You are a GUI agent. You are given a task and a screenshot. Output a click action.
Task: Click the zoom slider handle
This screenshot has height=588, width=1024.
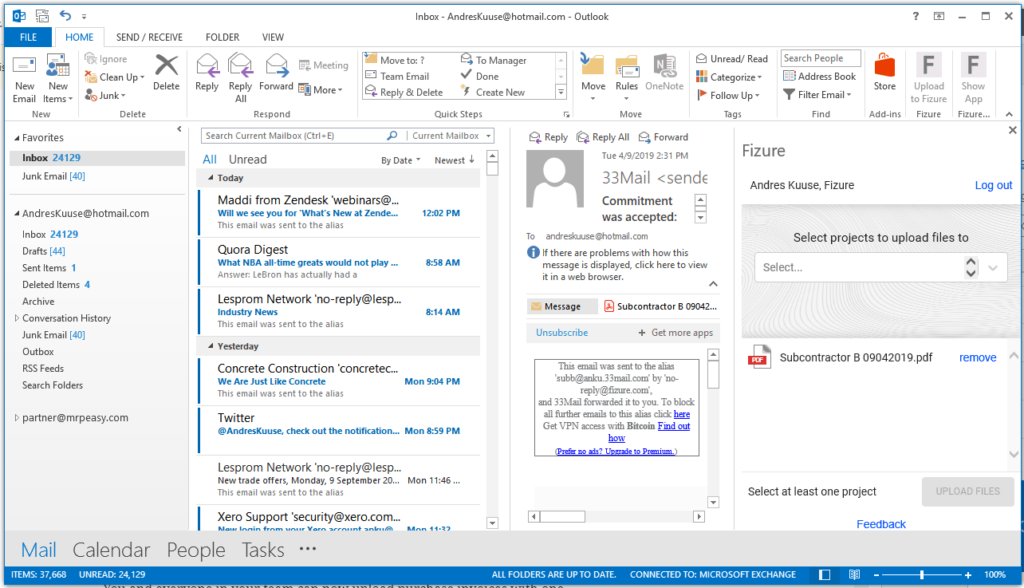[921, 575]
